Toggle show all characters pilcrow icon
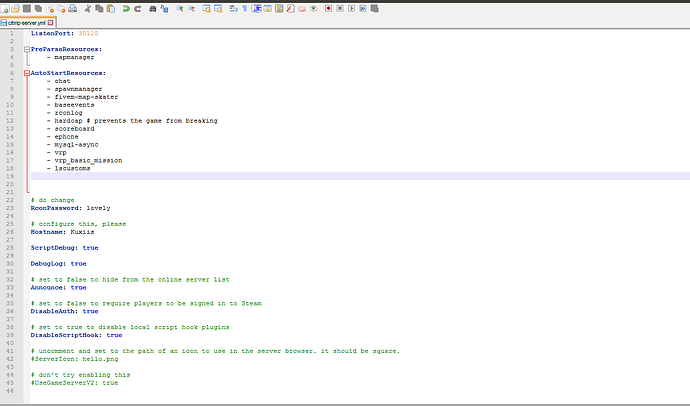Image resolution: width=690 pixels, height=406 pixels. [x=245, y=8]
